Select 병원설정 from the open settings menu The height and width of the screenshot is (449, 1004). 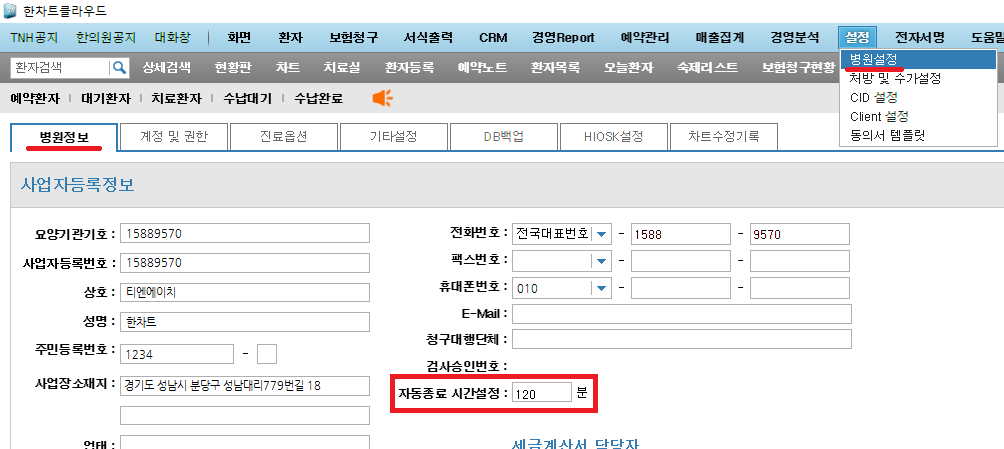point(874,60)
